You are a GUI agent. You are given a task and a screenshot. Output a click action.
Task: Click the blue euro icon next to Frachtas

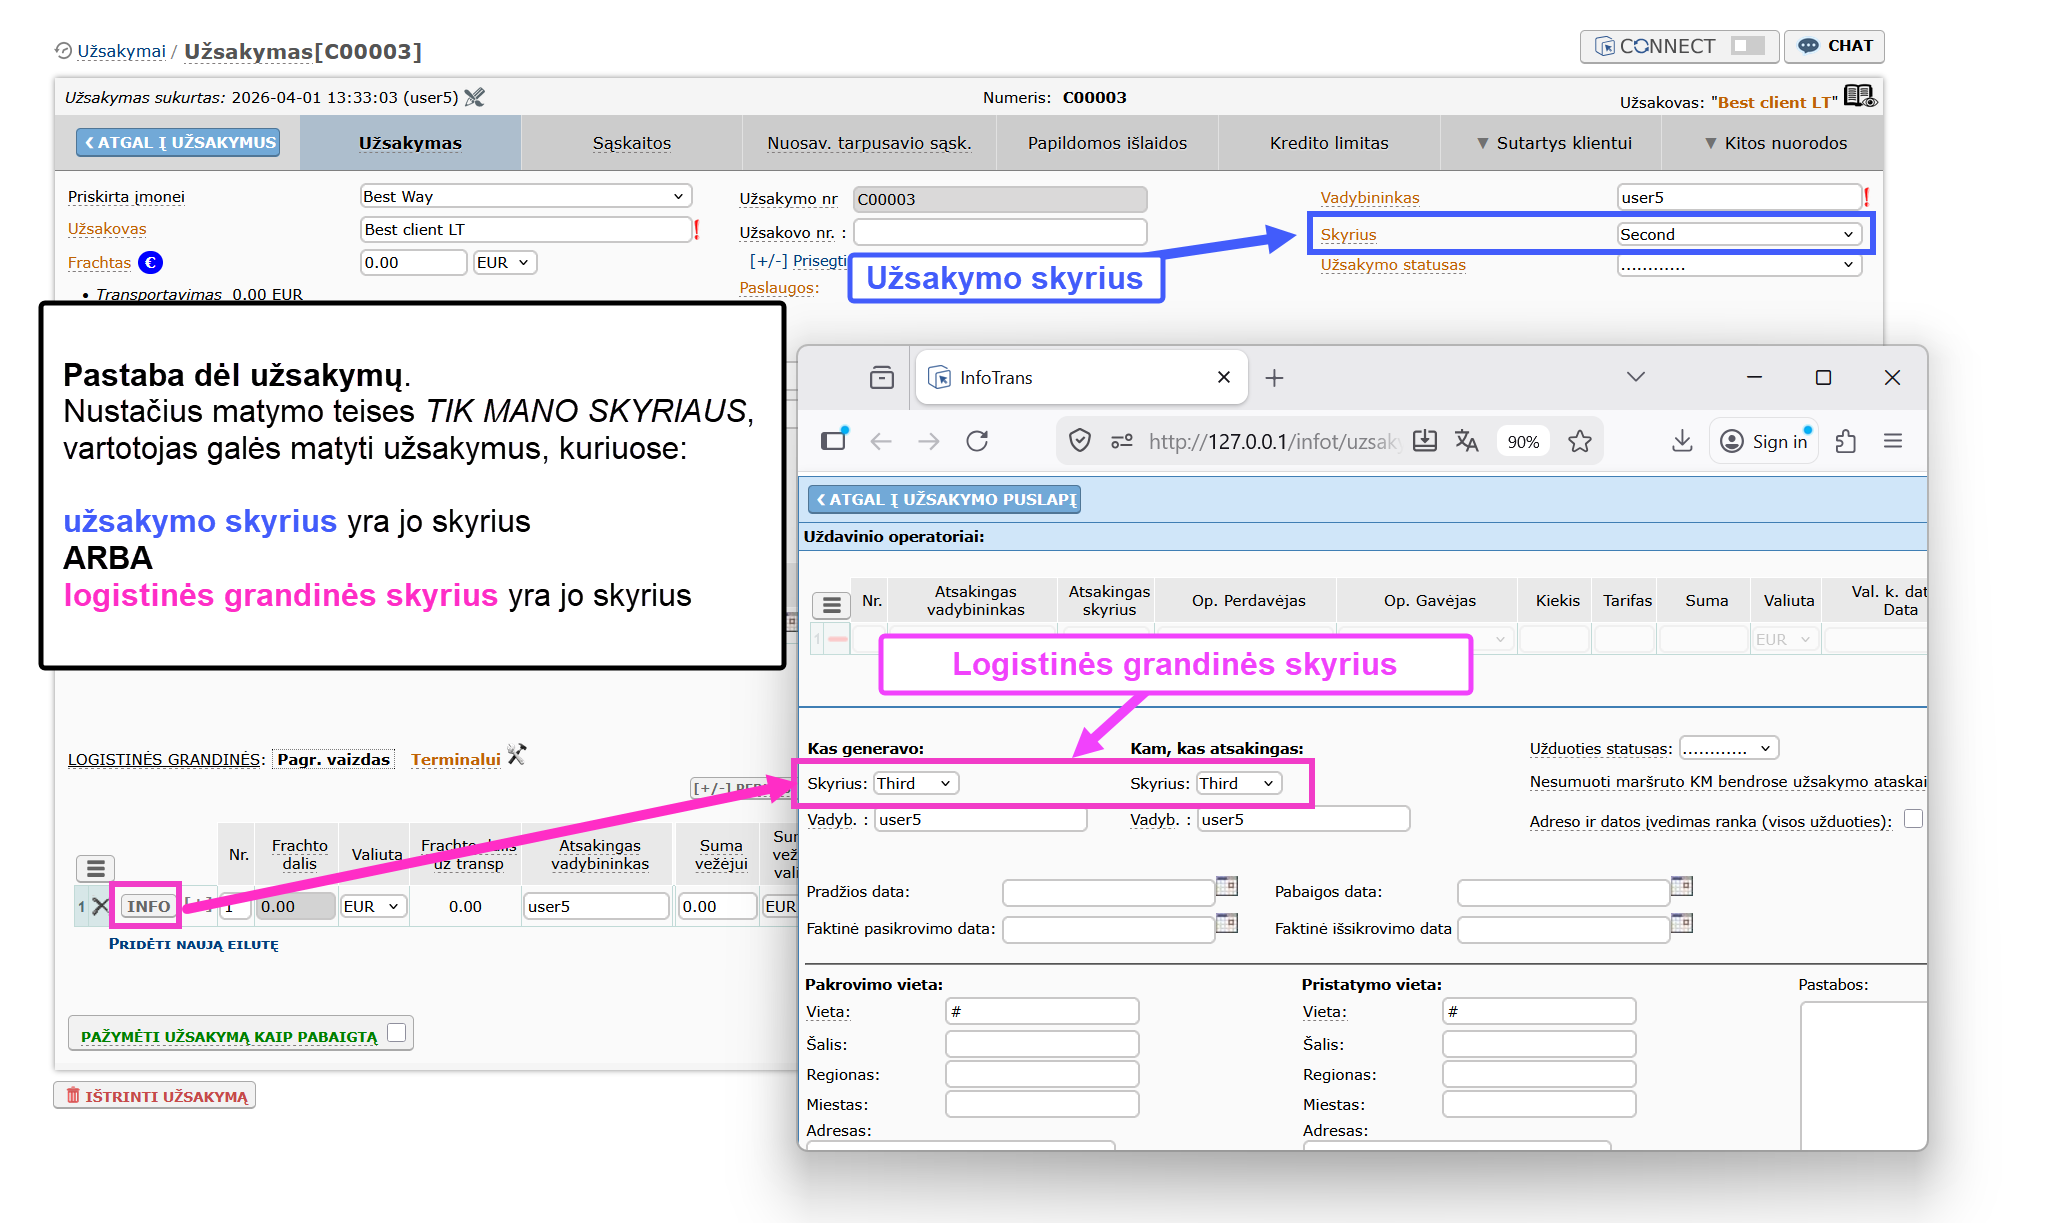151,262
